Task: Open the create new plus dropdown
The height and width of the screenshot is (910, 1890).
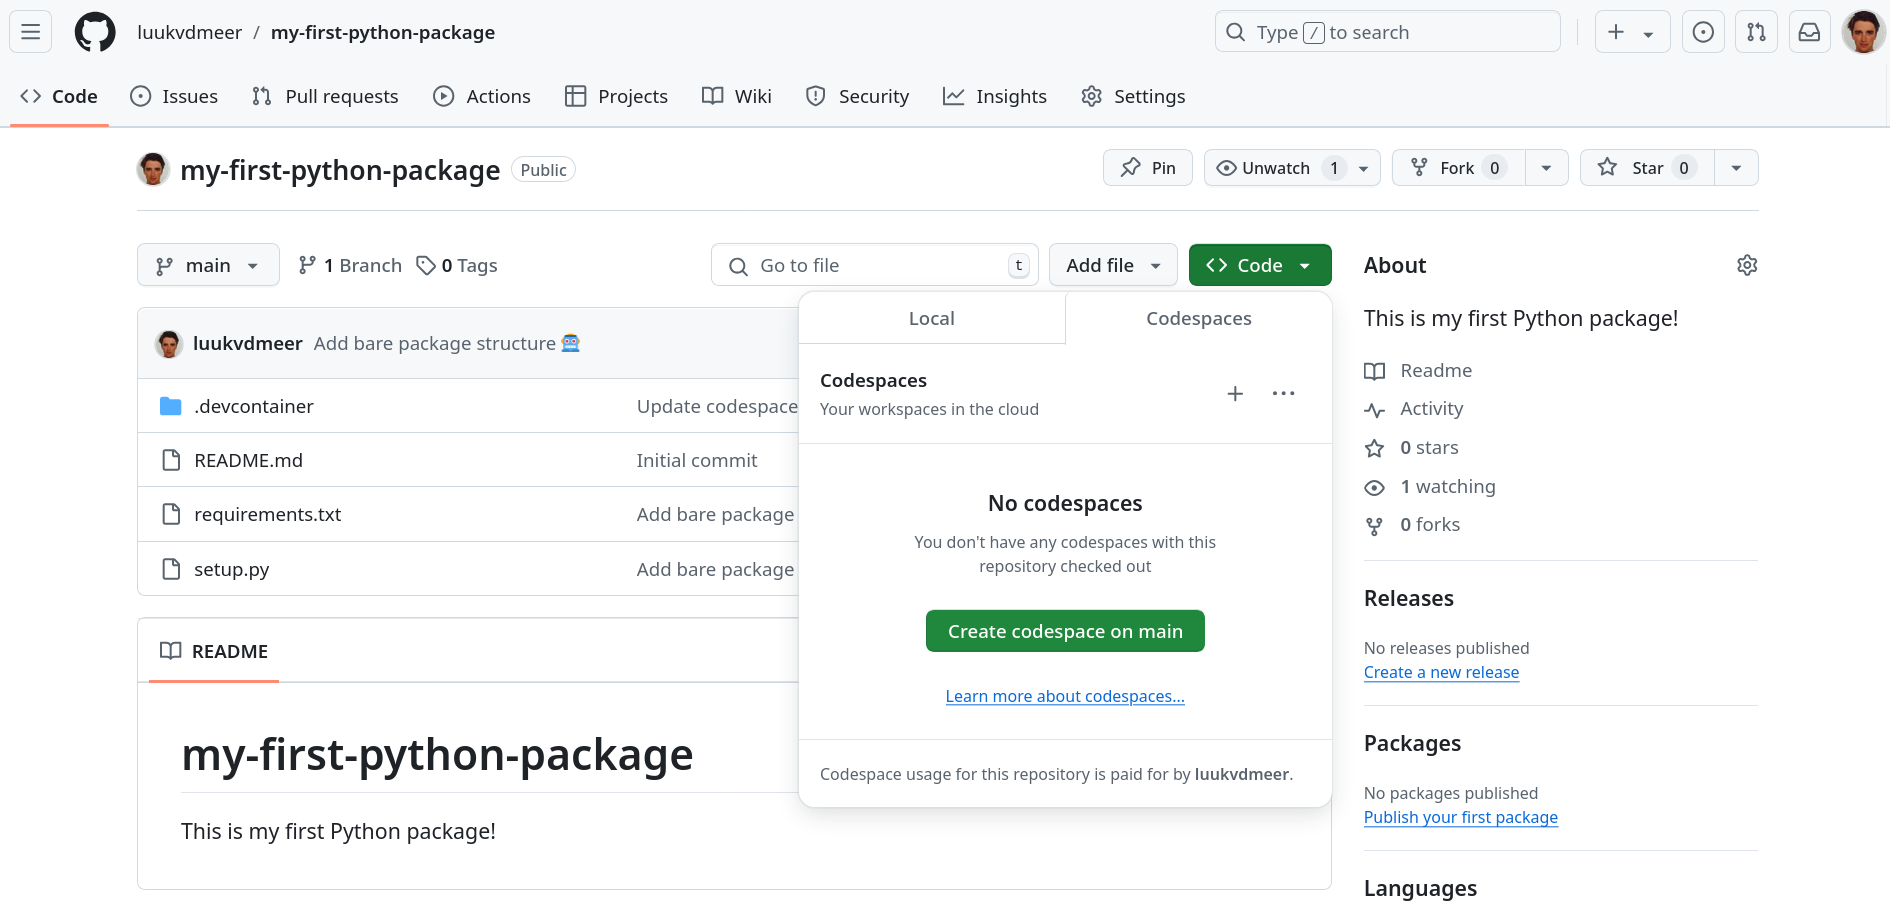Action: pos(1632,32)
